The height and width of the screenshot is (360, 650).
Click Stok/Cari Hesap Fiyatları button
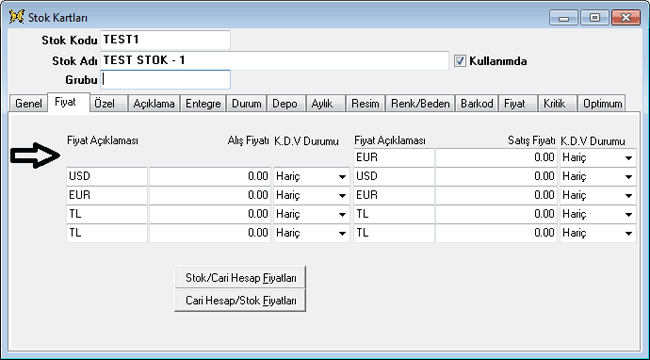240,277
